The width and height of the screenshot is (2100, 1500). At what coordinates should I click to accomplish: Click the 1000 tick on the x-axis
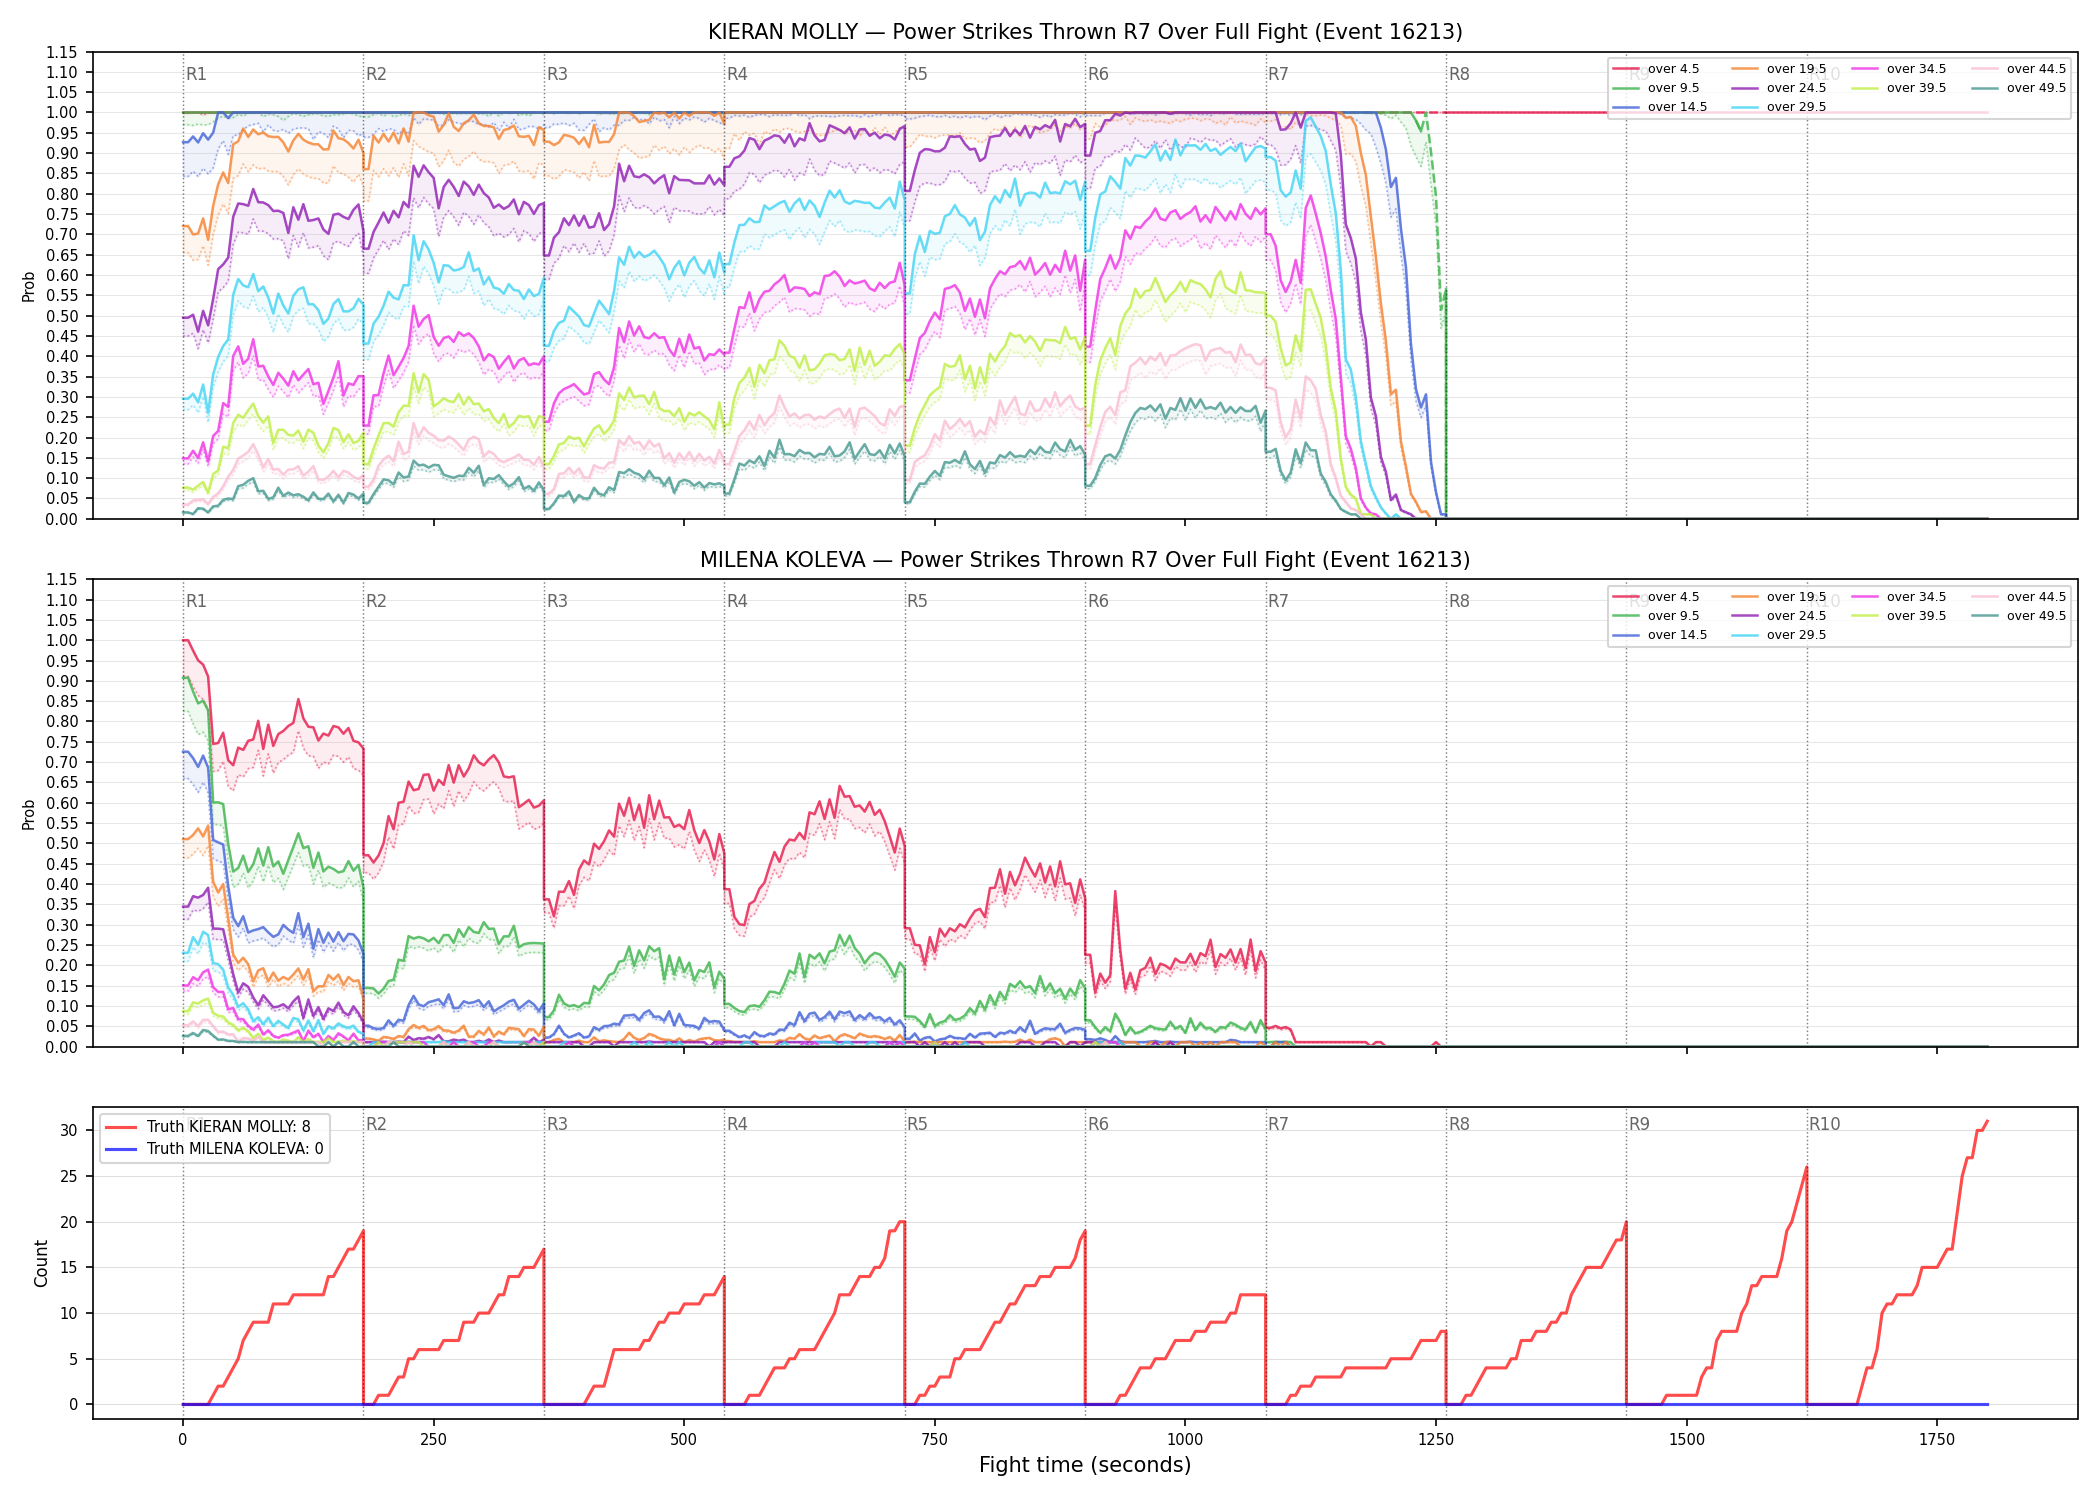point(1185,1440)
